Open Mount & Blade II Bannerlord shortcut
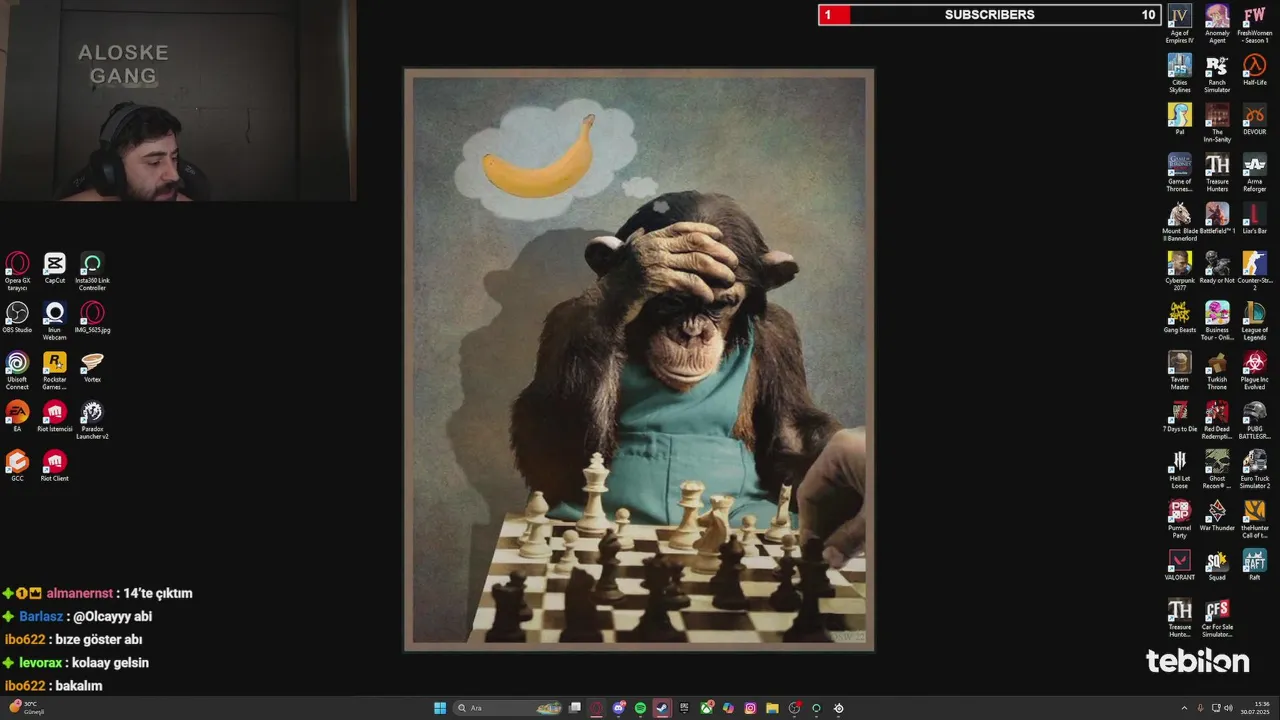1280x720 pixels. 1180,222
